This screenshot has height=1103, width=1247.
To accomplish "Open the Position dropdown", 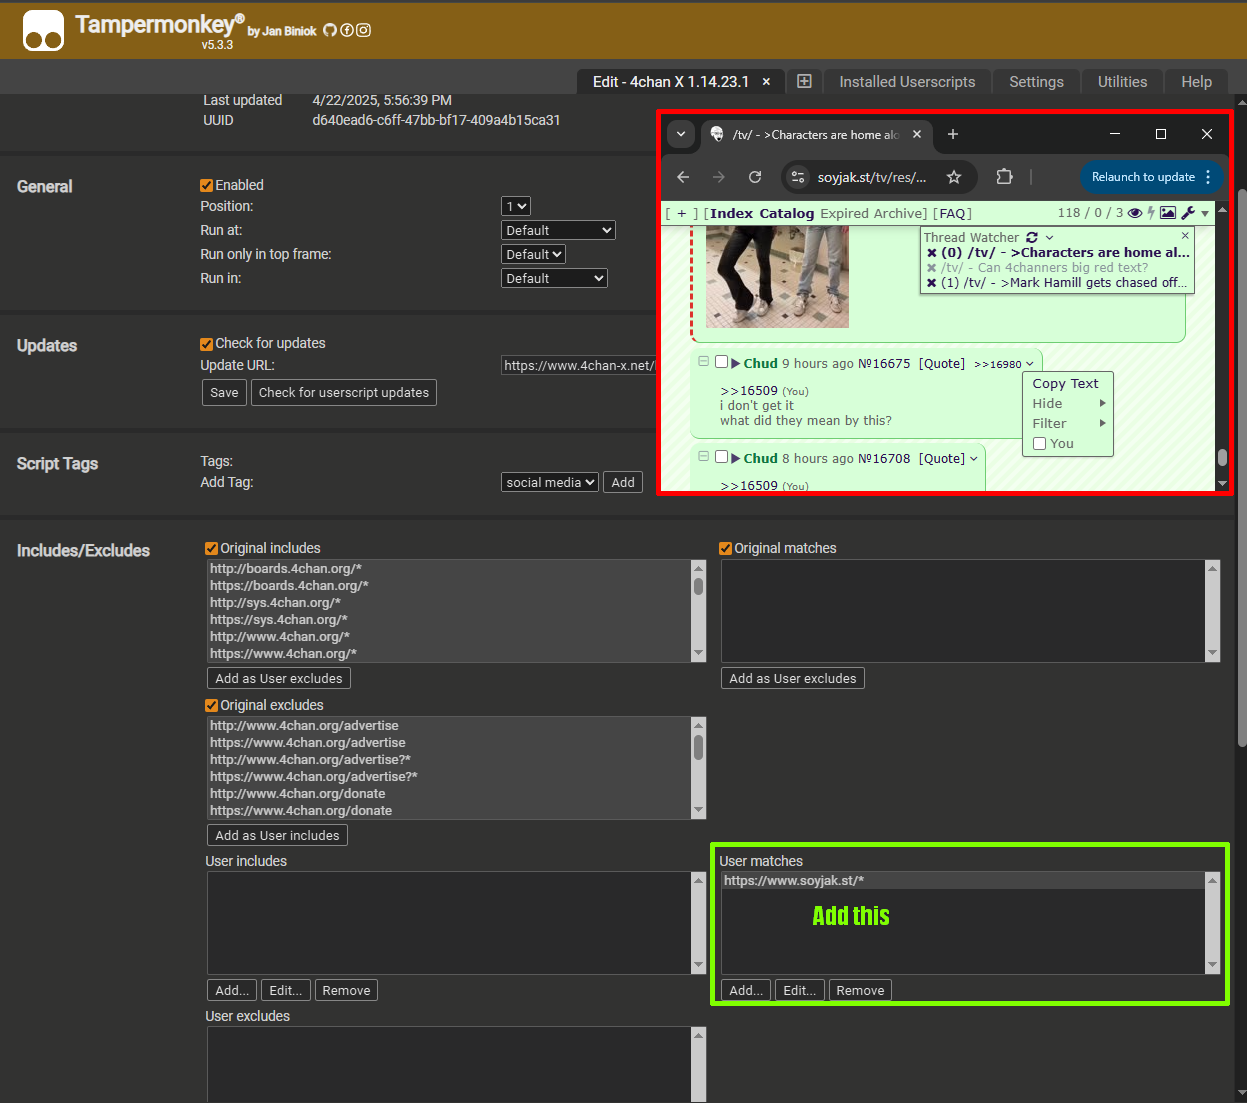I will (x=516, y=206).
